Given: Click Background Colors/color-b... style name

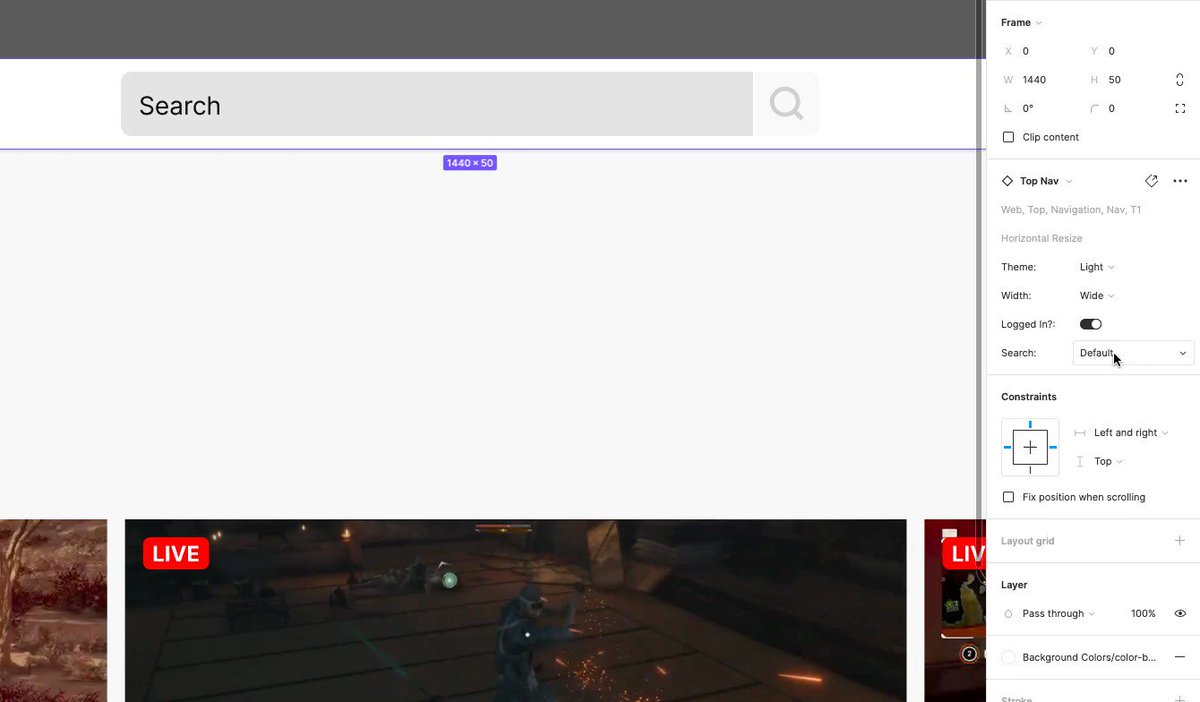Looking at the screenshot, I should click(x=1089, y=657).
